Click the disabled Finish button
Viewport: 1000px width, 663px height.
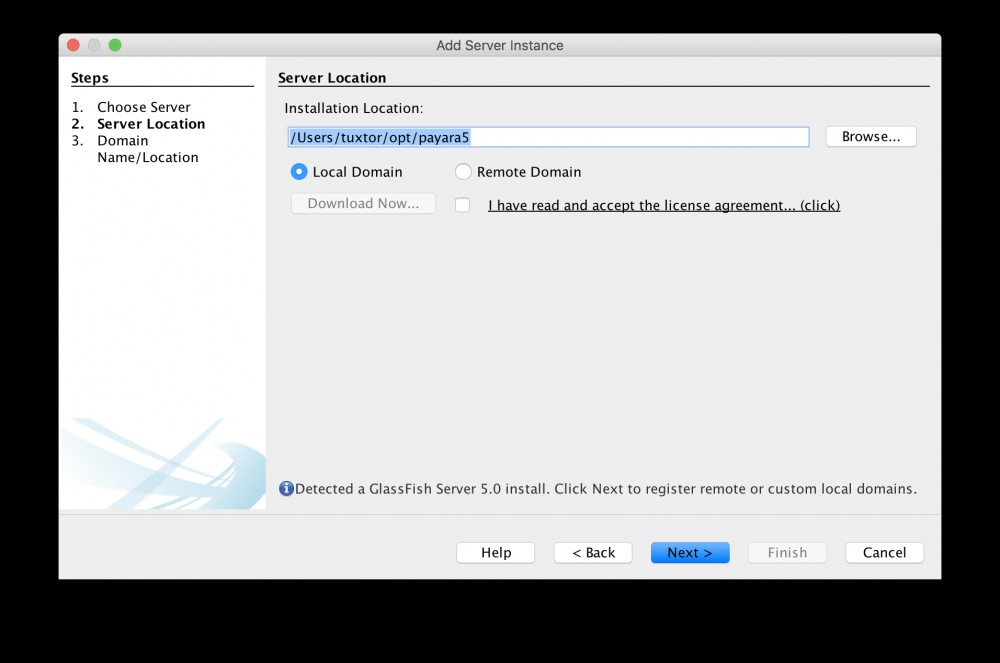click(787, 552)
